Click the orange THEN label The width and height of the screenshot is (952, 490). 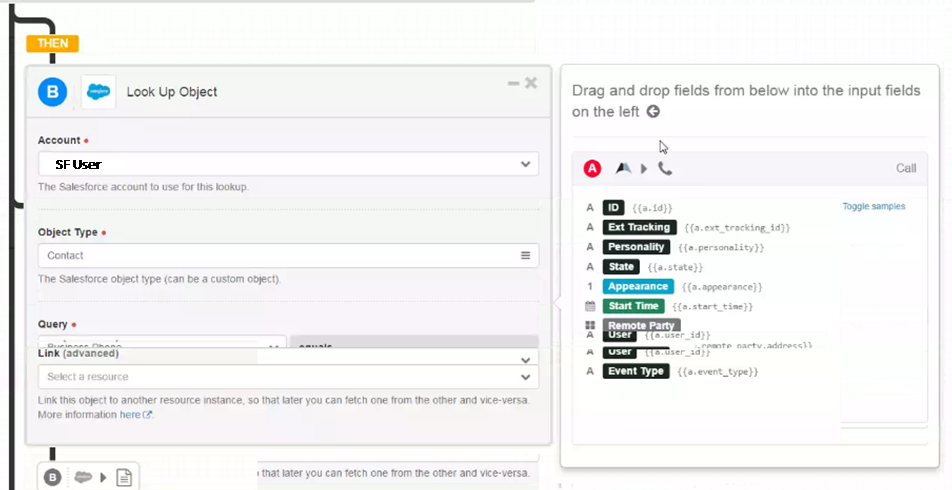[x=52, y=43]
